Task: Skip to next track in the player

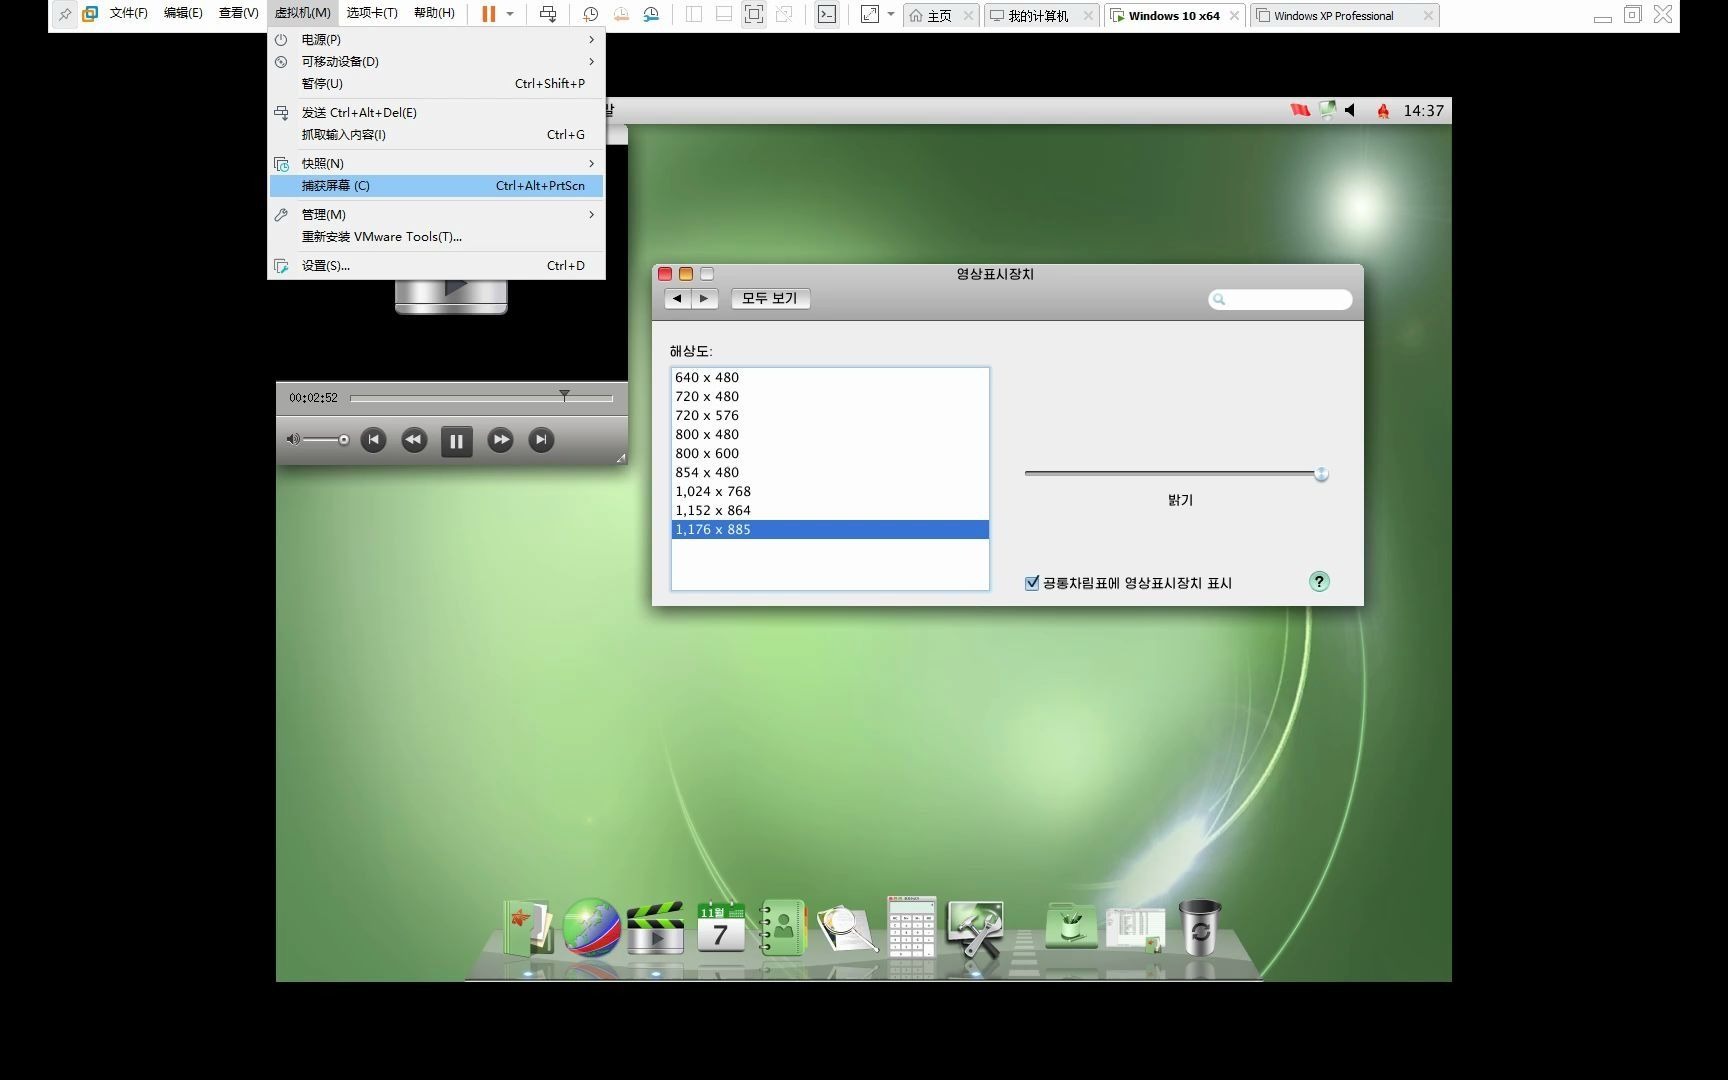Action: (541, 440)
